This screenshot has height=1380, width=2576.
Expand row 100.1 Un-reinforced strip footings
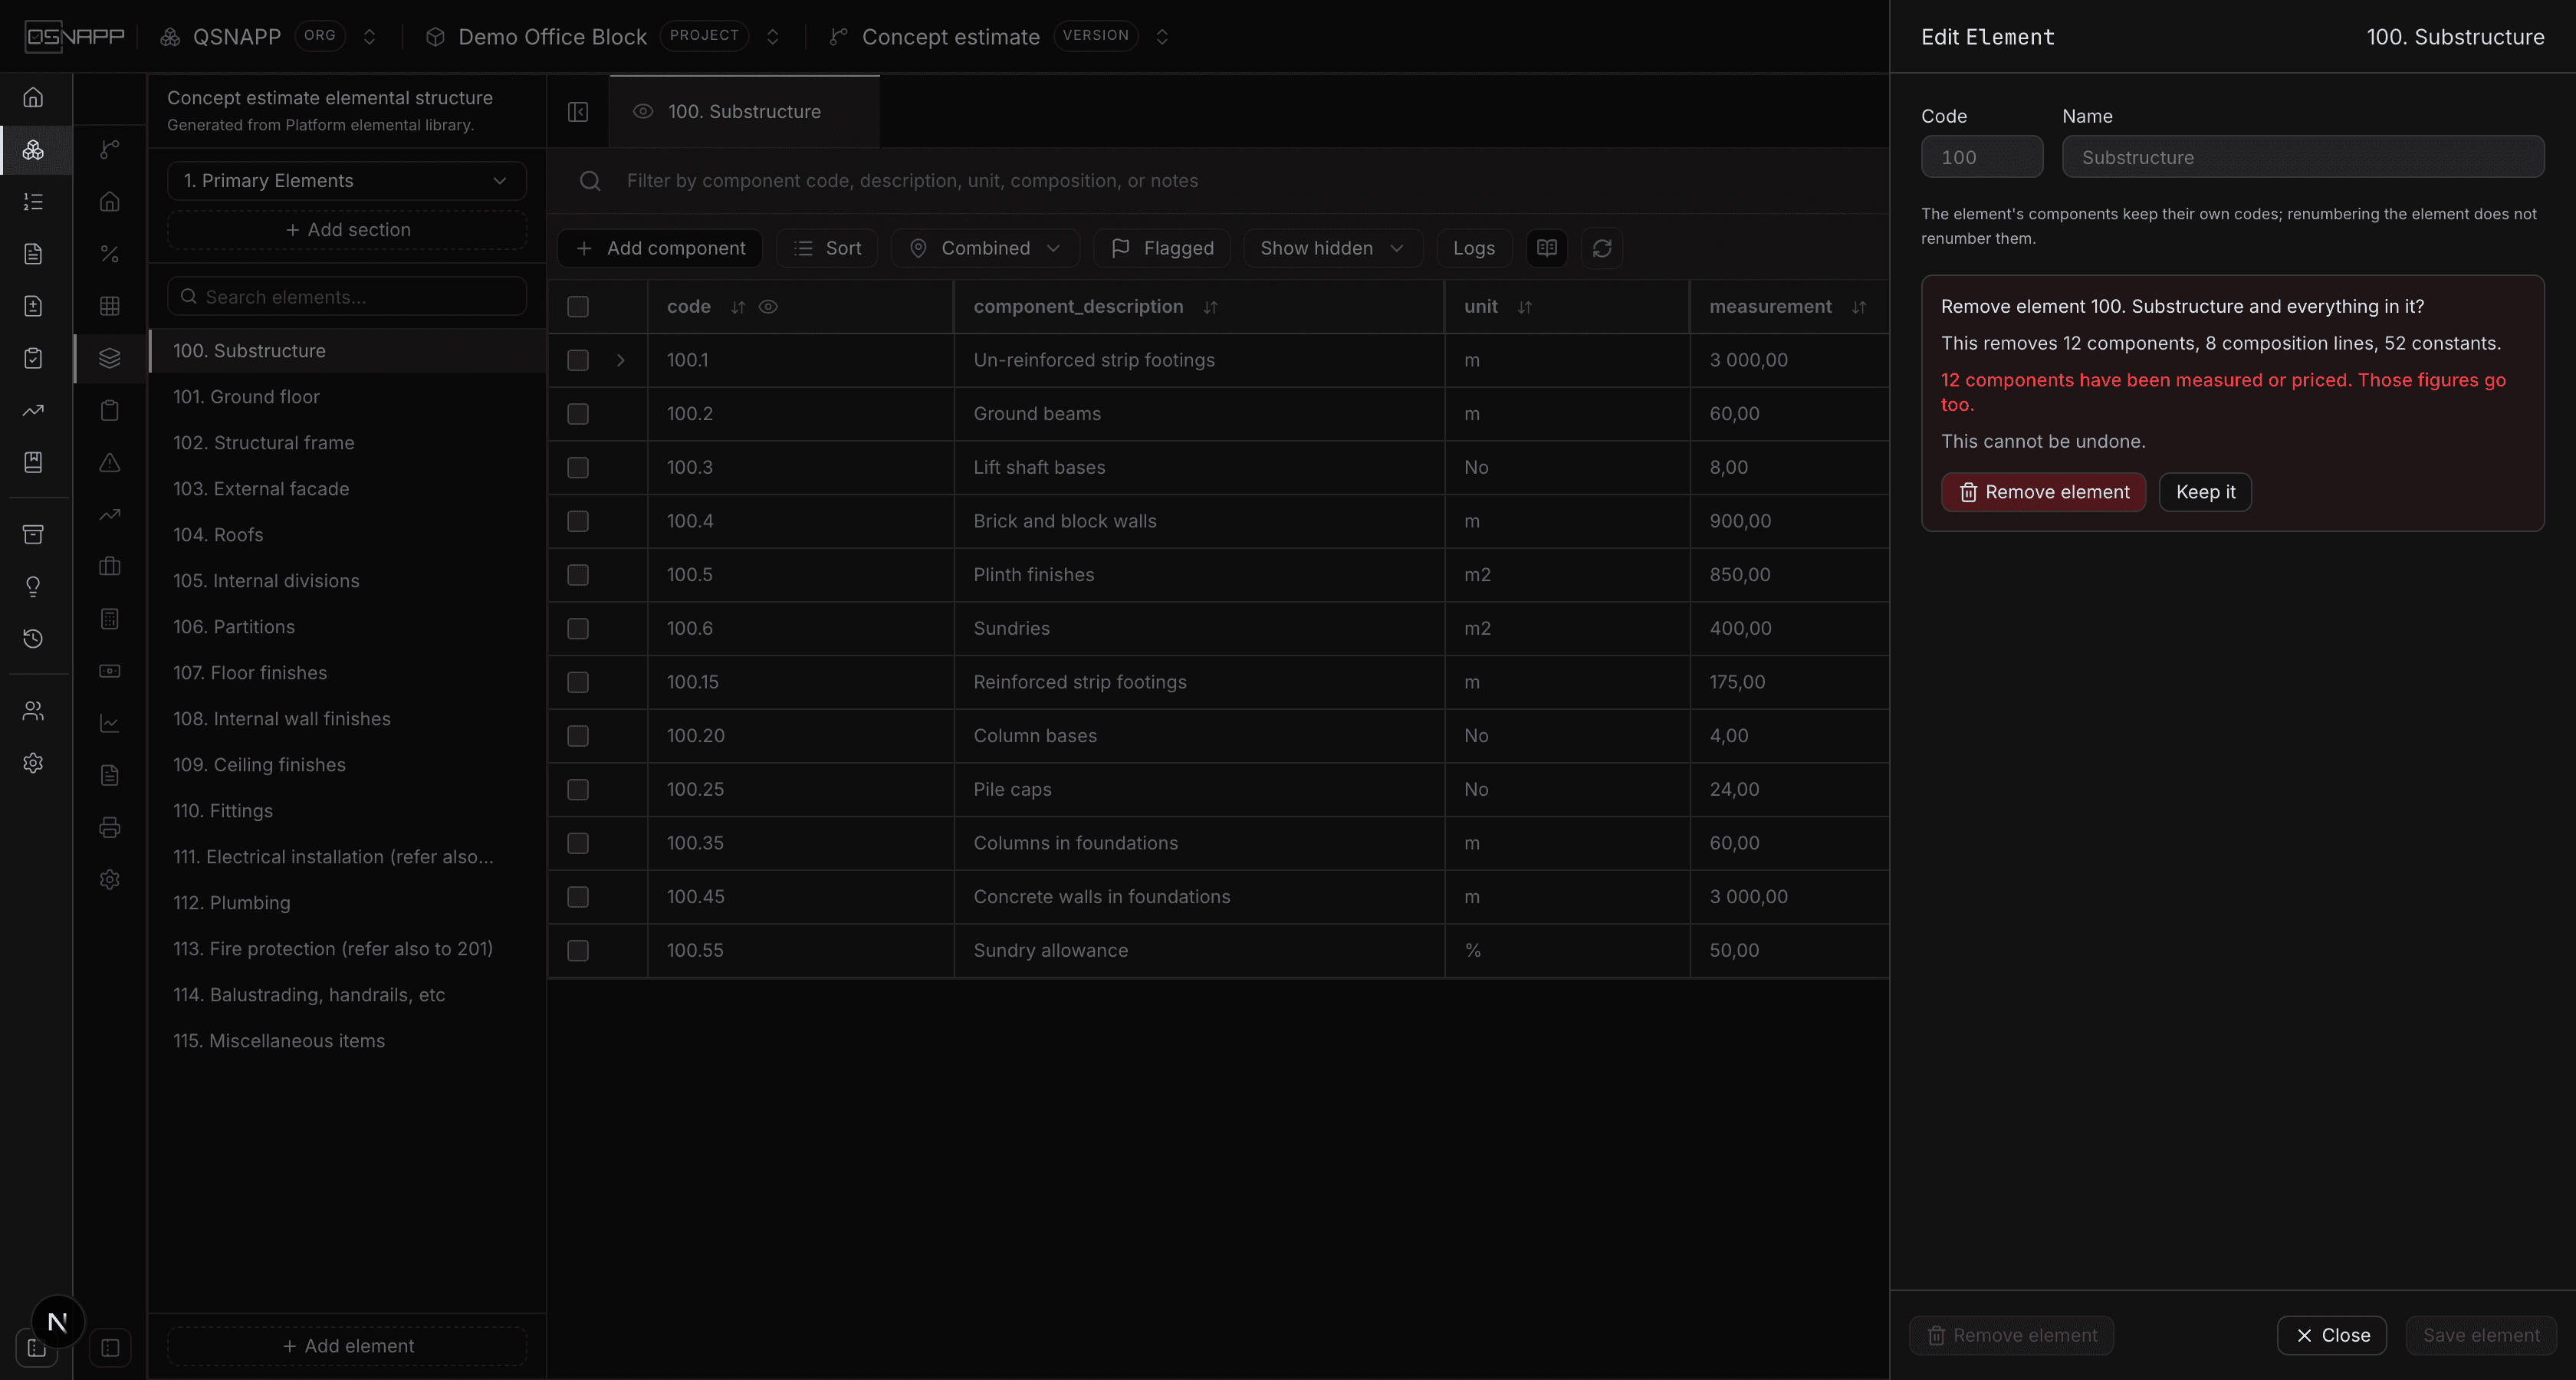click(620, 360)
